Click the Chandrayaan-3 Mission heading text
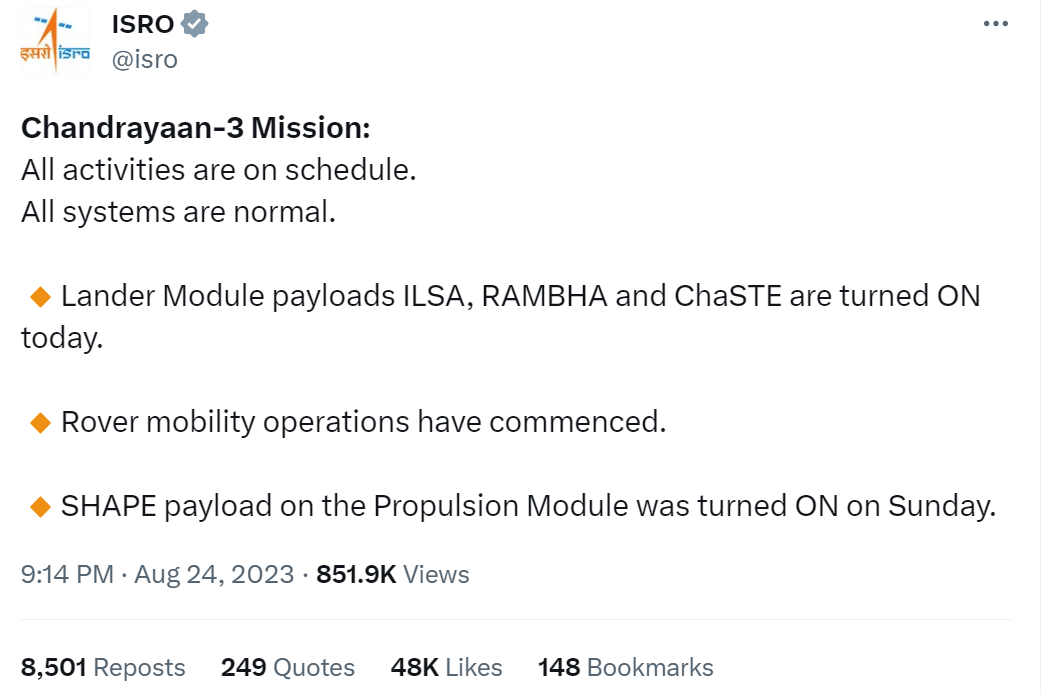This screenshot has width=1043, height=695. coord(196,128)
